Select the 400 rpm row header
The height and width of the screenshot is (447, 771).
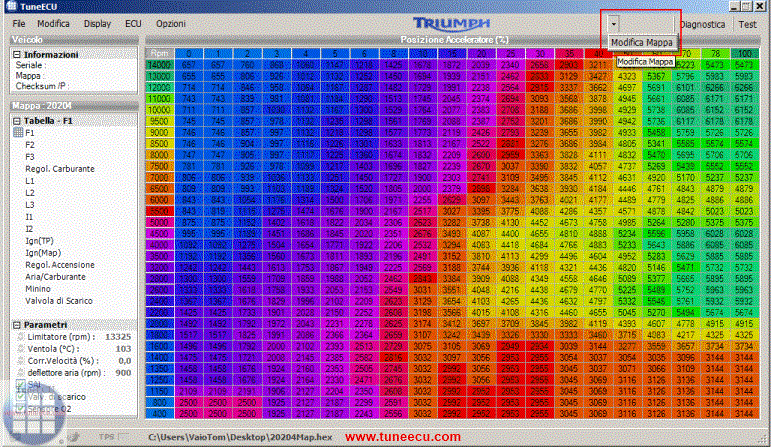[160, 414]
